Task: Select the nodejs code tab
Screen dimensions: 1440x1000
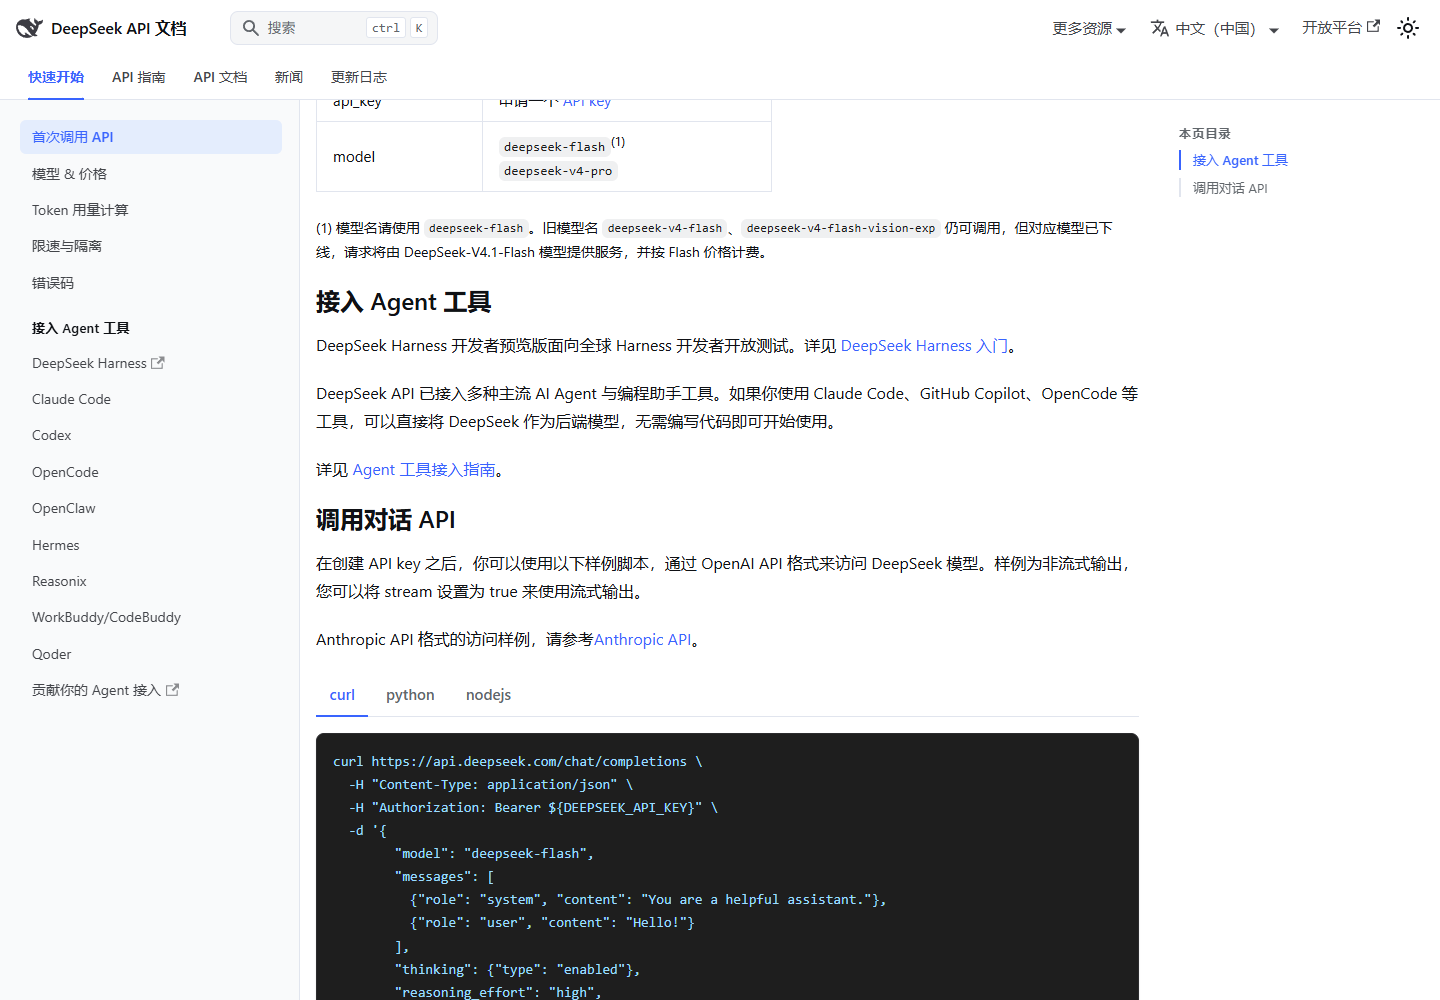Action: coord(488,695)
